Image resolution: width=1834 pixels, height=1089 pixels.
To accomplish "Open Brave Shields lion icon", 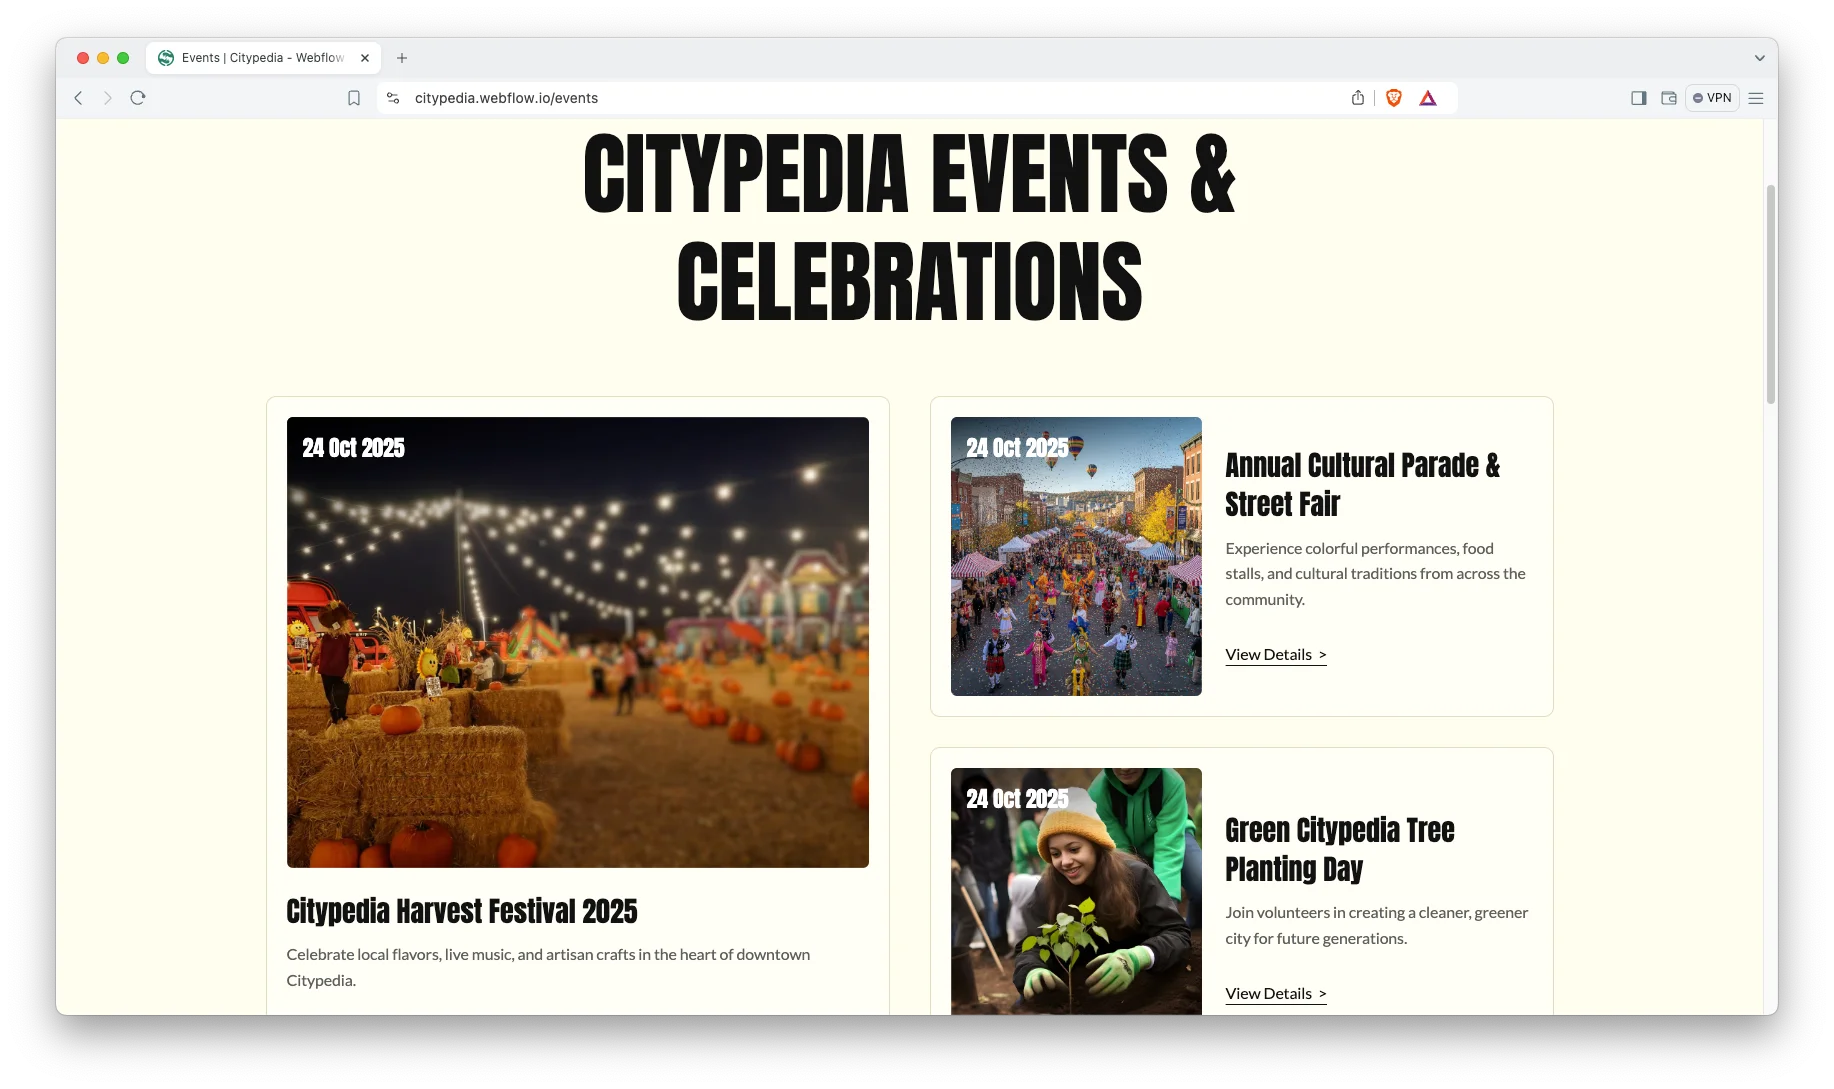I will click(1394, 98).
